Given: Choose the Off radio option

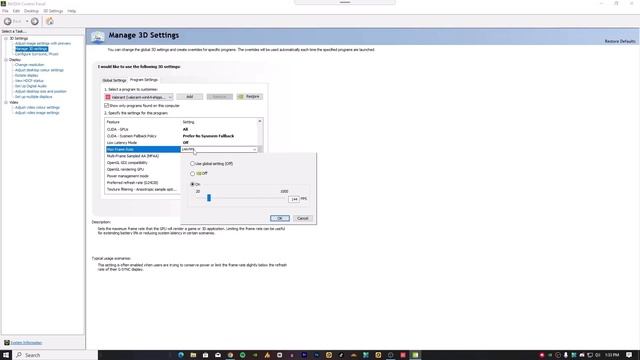Looking at the screenshot, I should click(x=192, y=173).
